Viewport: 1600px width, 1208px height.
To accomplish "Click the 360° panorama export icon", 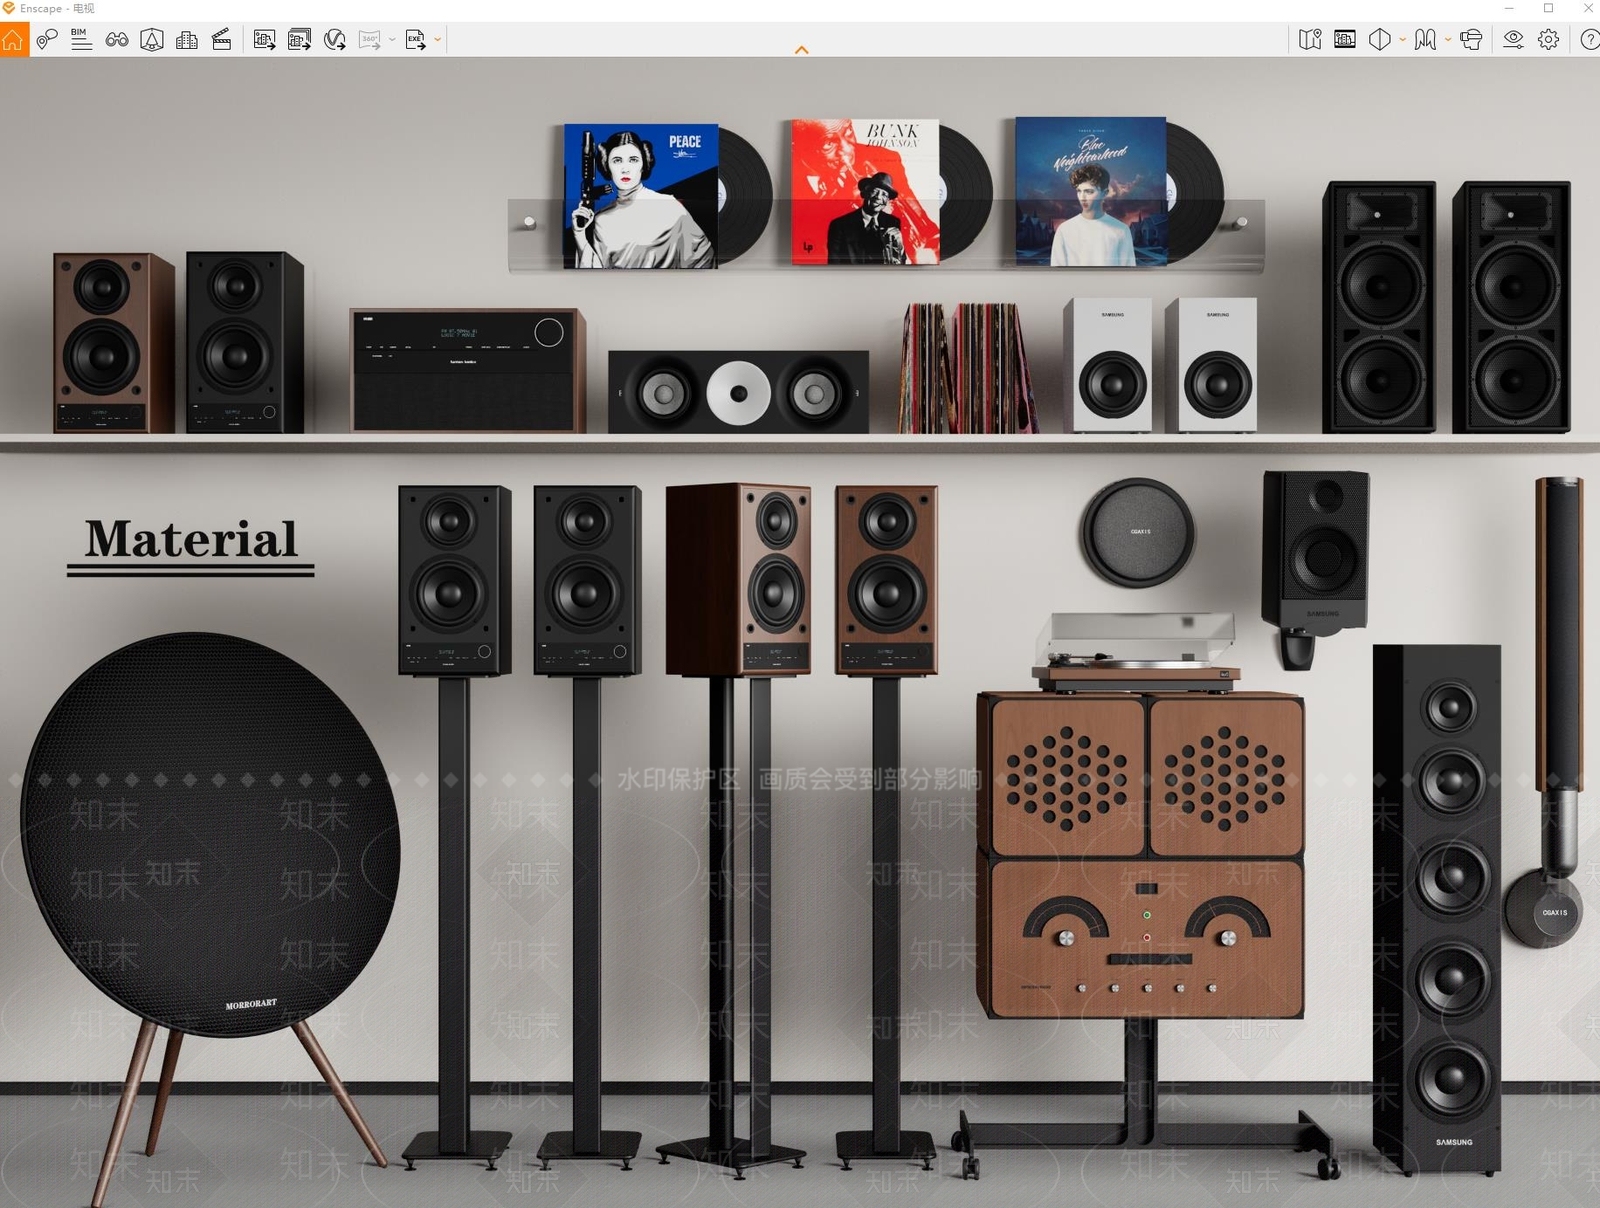I will click(370, 40).
